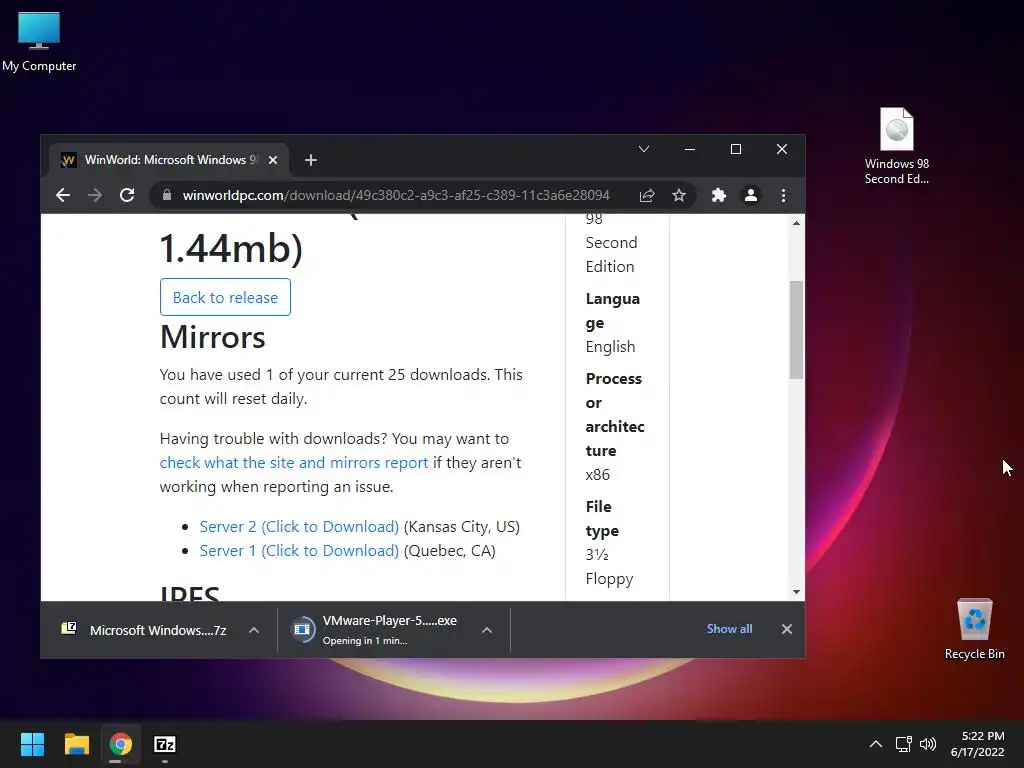Share this page icon in address bar

[647, 195]
